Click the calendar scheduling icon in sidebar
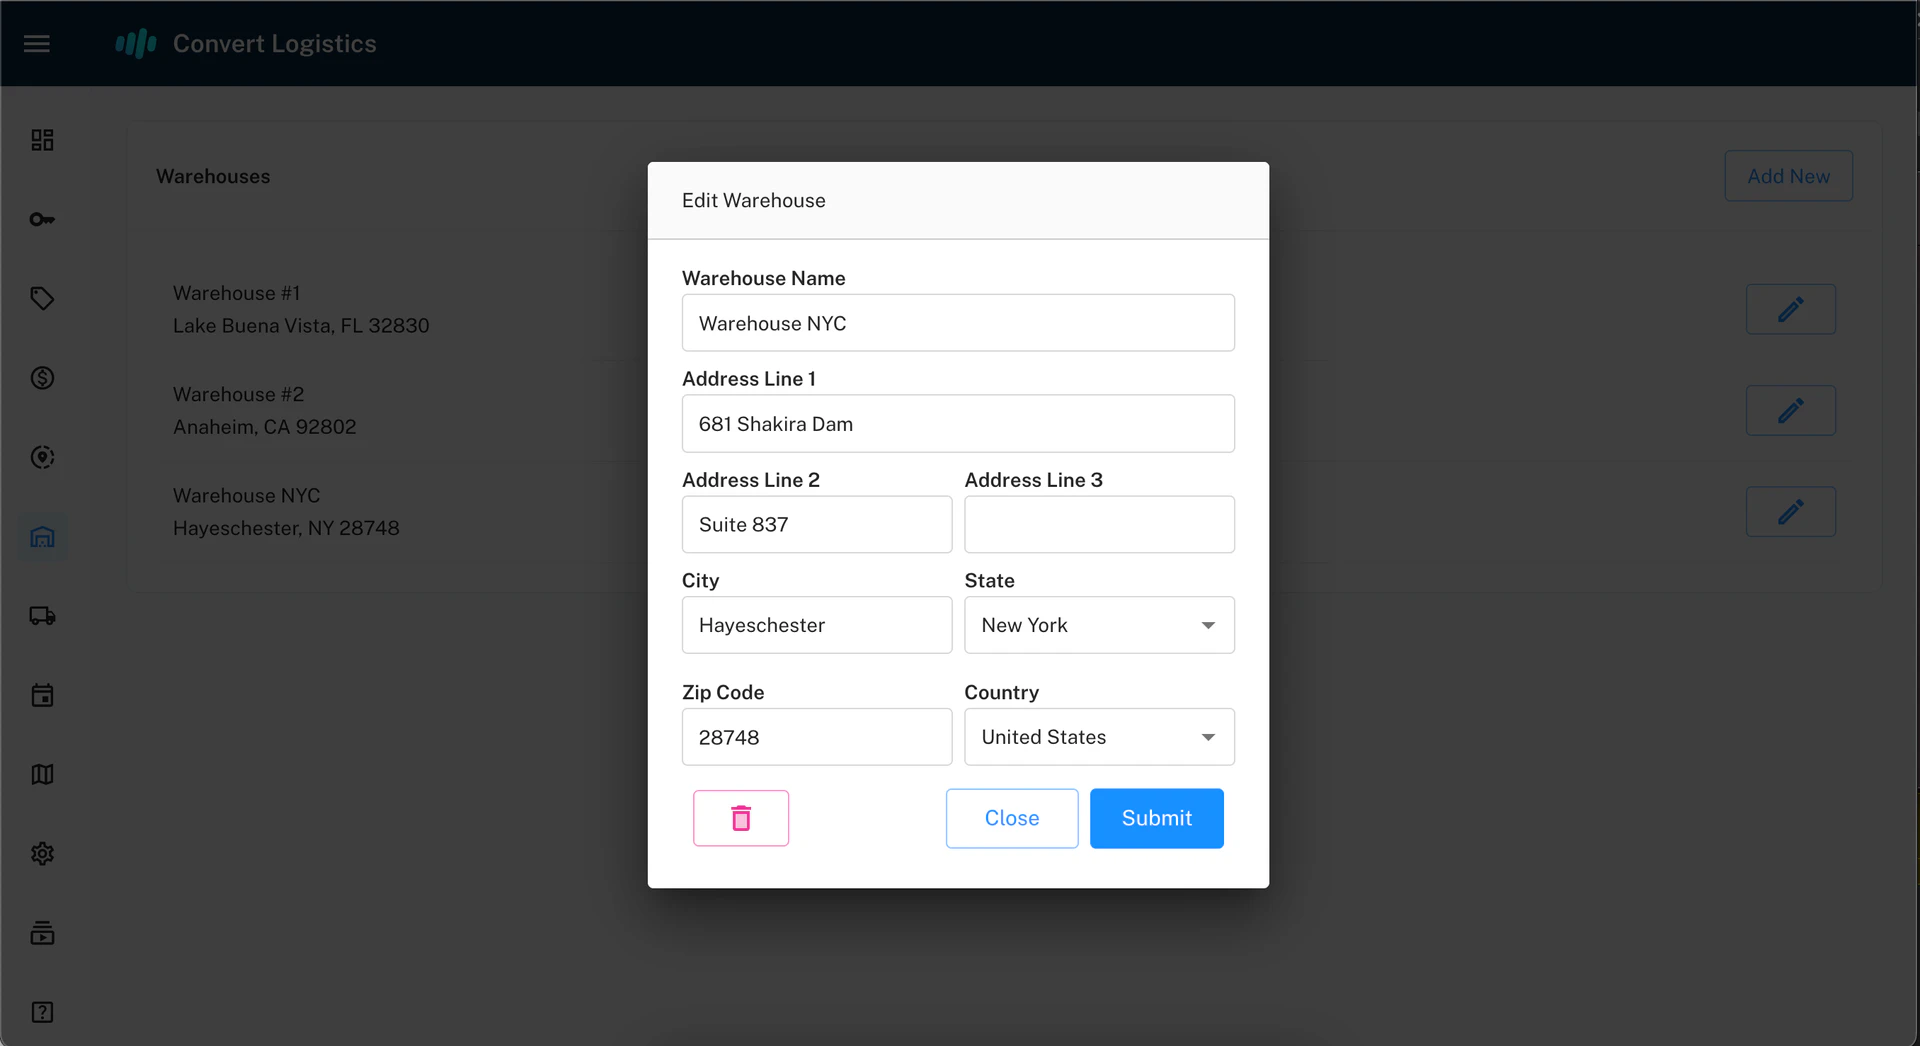The width and height of the screenshot is (1920, 1046). (42, 696)
